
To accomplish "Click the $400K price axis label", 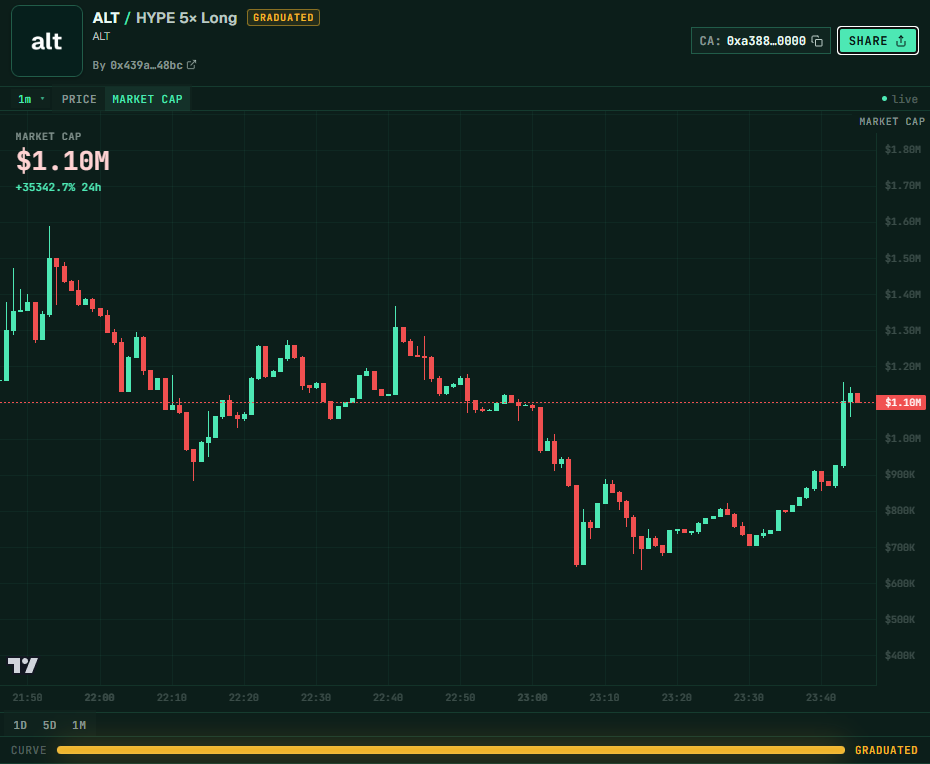I will tap(900, 655).
